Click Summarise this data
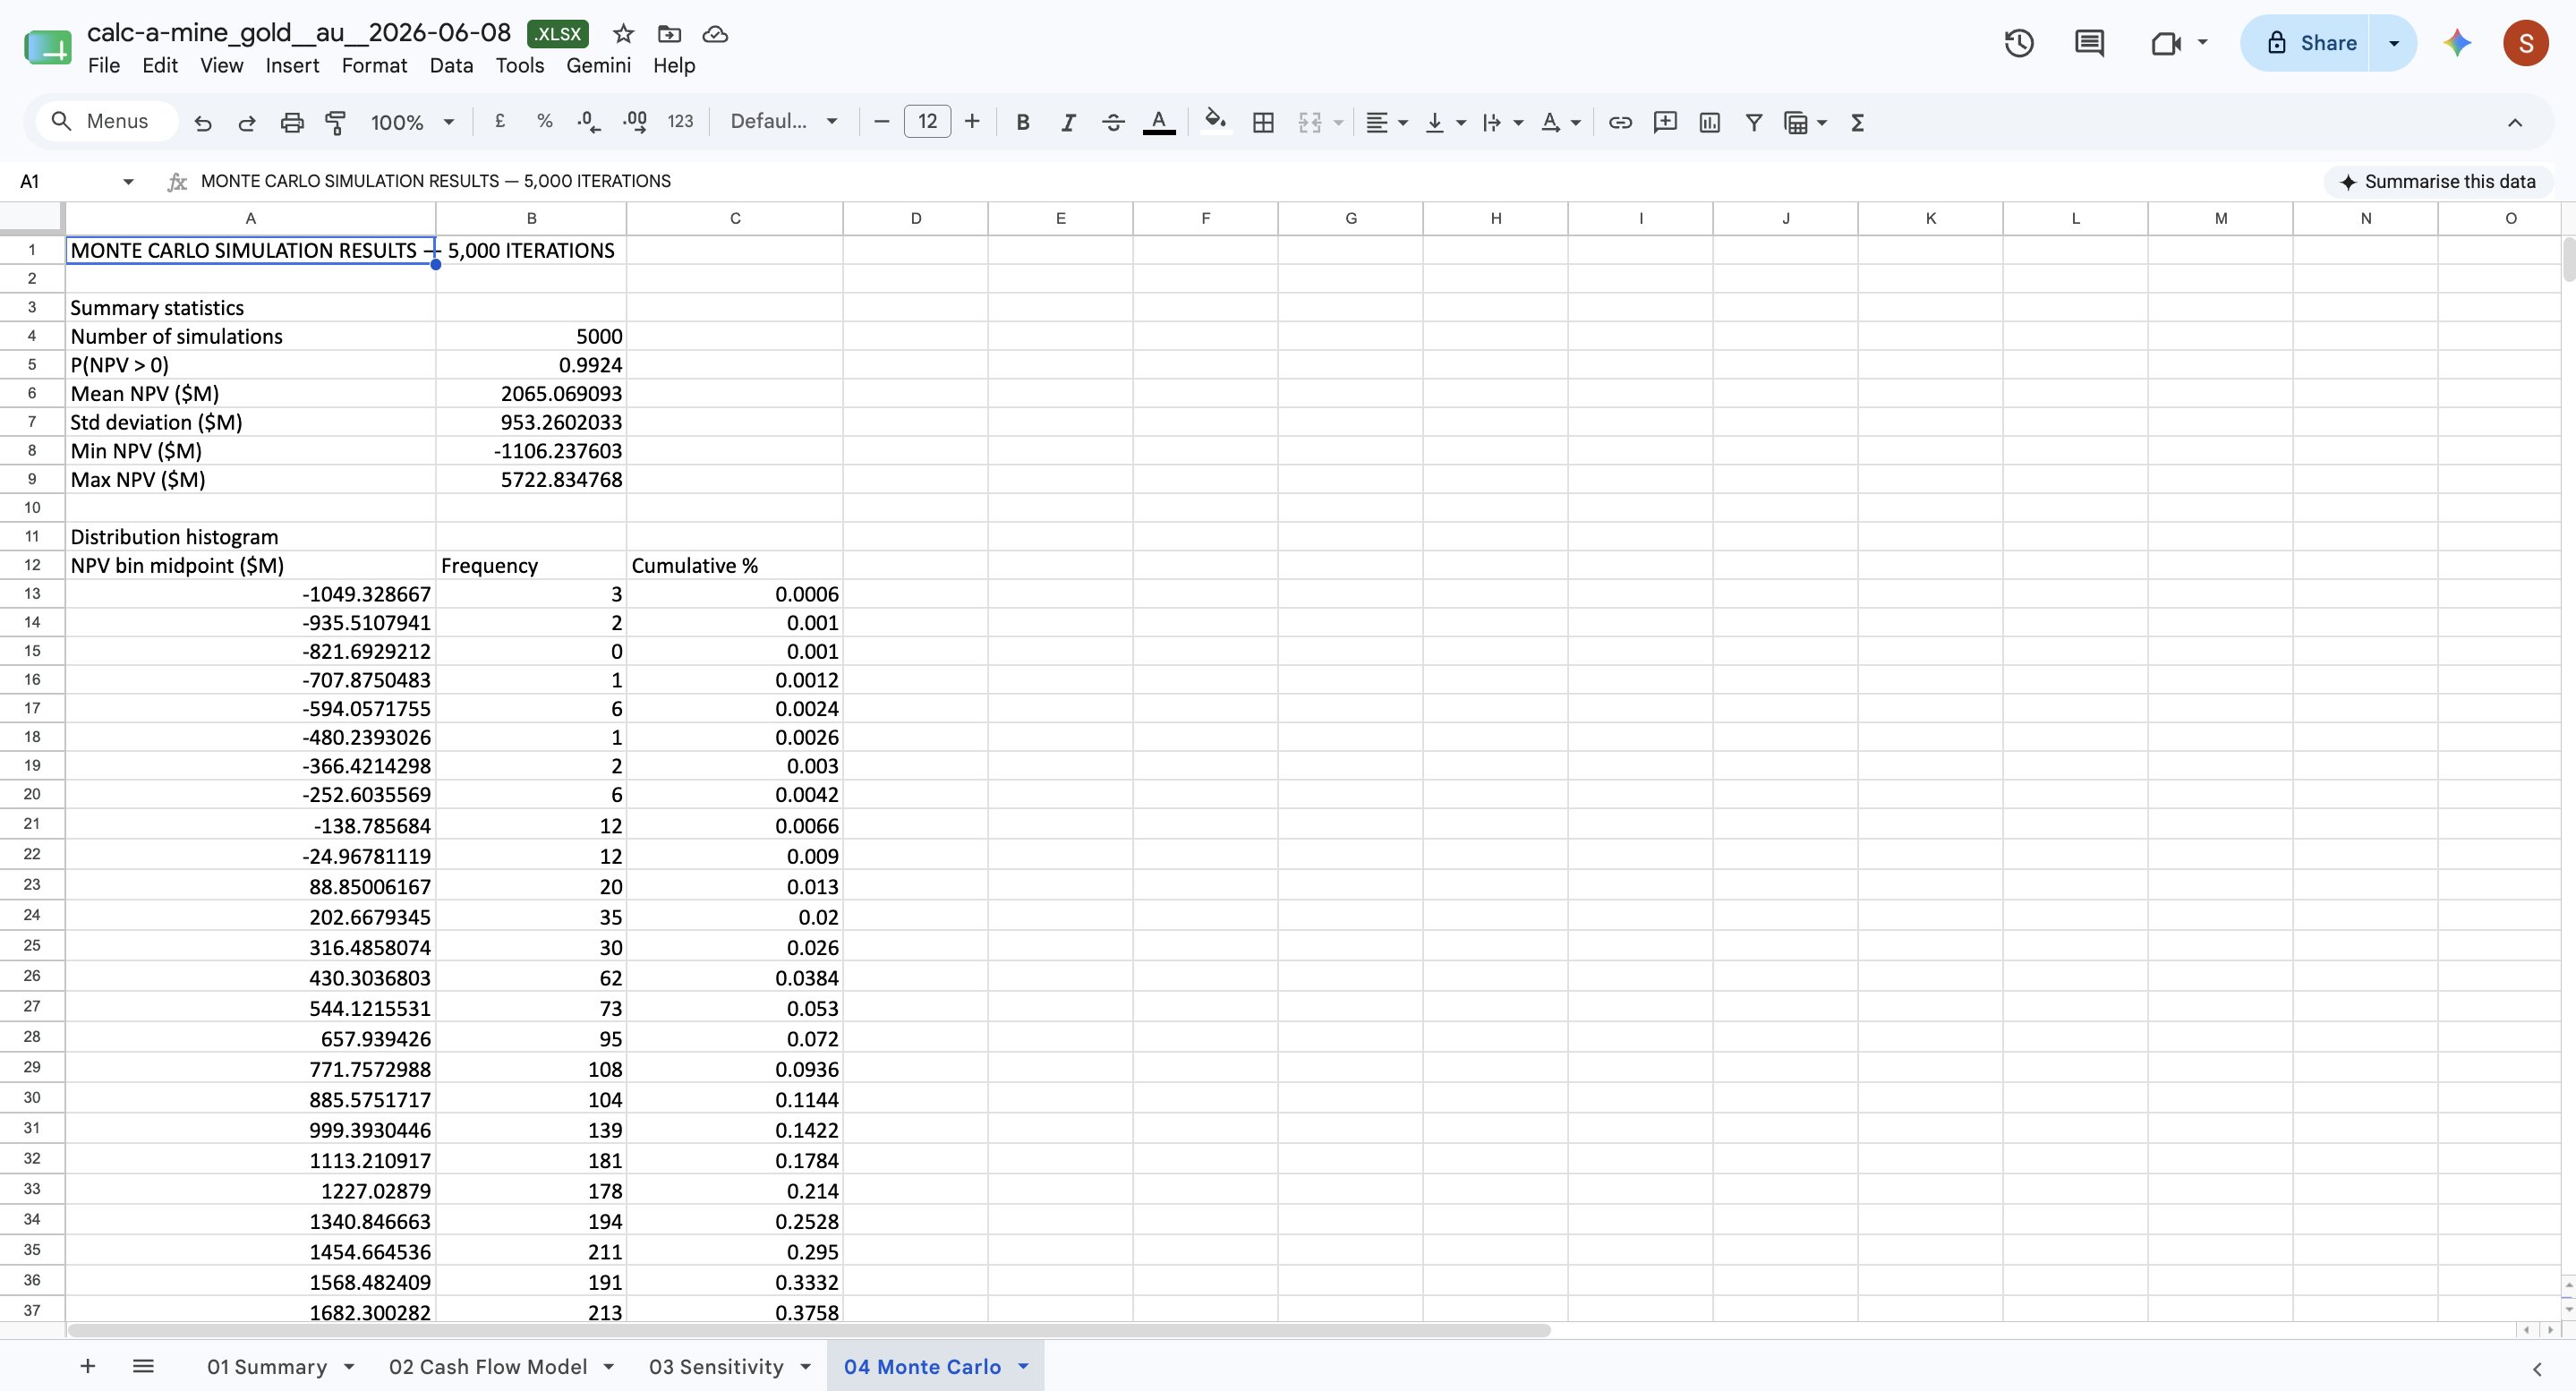 (x=2438, y=181)
